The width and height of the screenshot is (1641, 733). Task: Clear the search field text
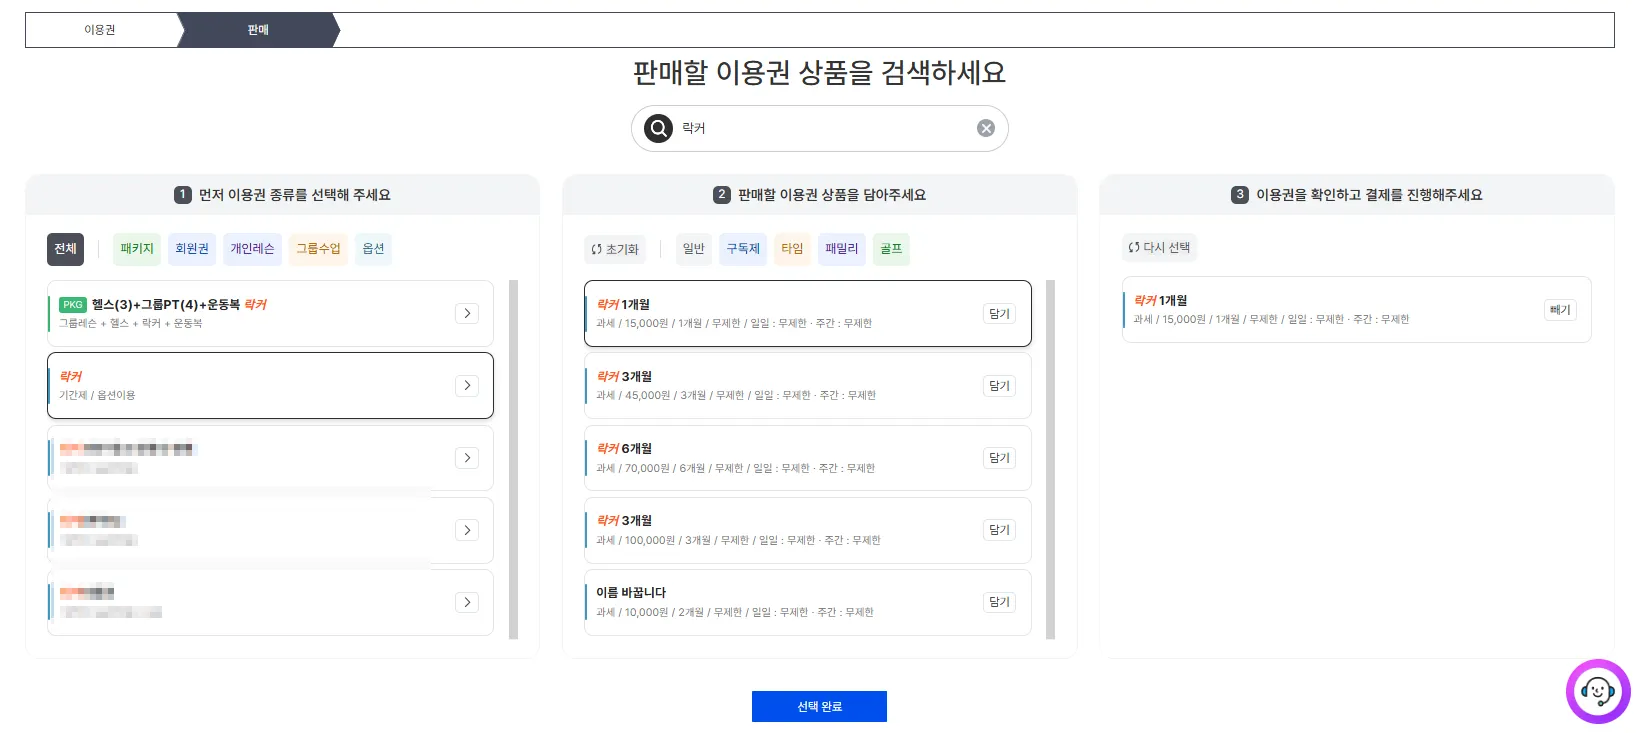(985, 129)
